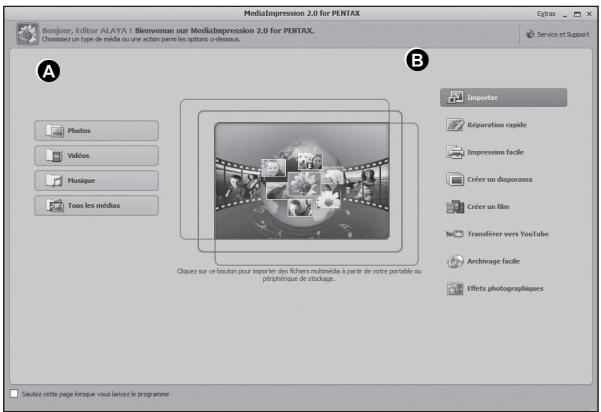Viewport: 601px width, 412px height.
Task: Minimize the MediaImpression window
Action: click(565, 15)
